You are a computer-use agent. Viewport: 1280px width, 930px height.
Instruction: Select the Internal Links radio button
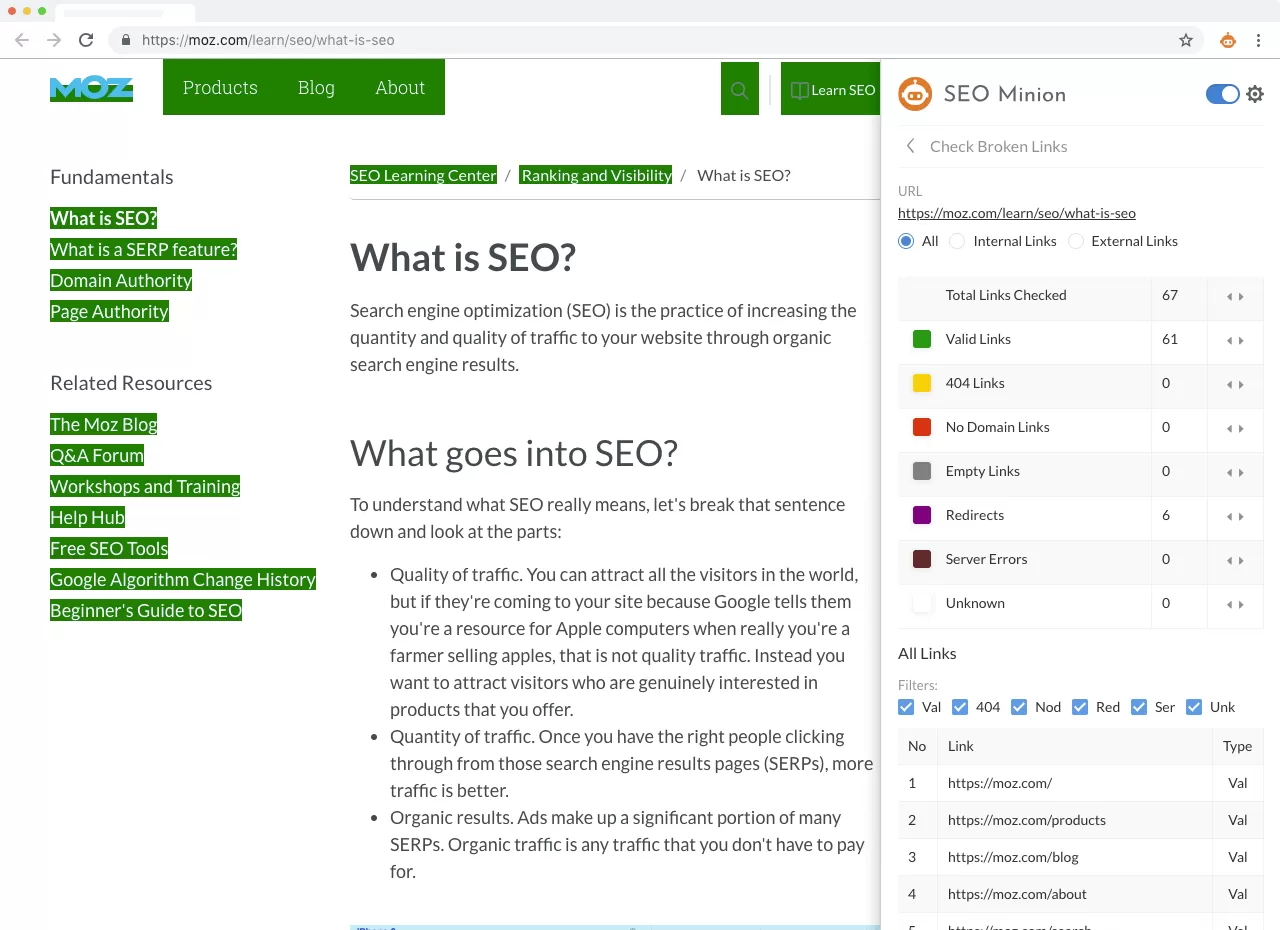point(957,241)
